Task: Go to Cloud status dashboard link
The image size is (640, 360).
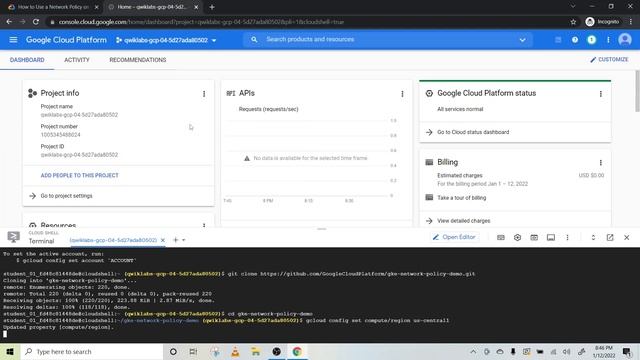Action: click(x=473, y=132)
